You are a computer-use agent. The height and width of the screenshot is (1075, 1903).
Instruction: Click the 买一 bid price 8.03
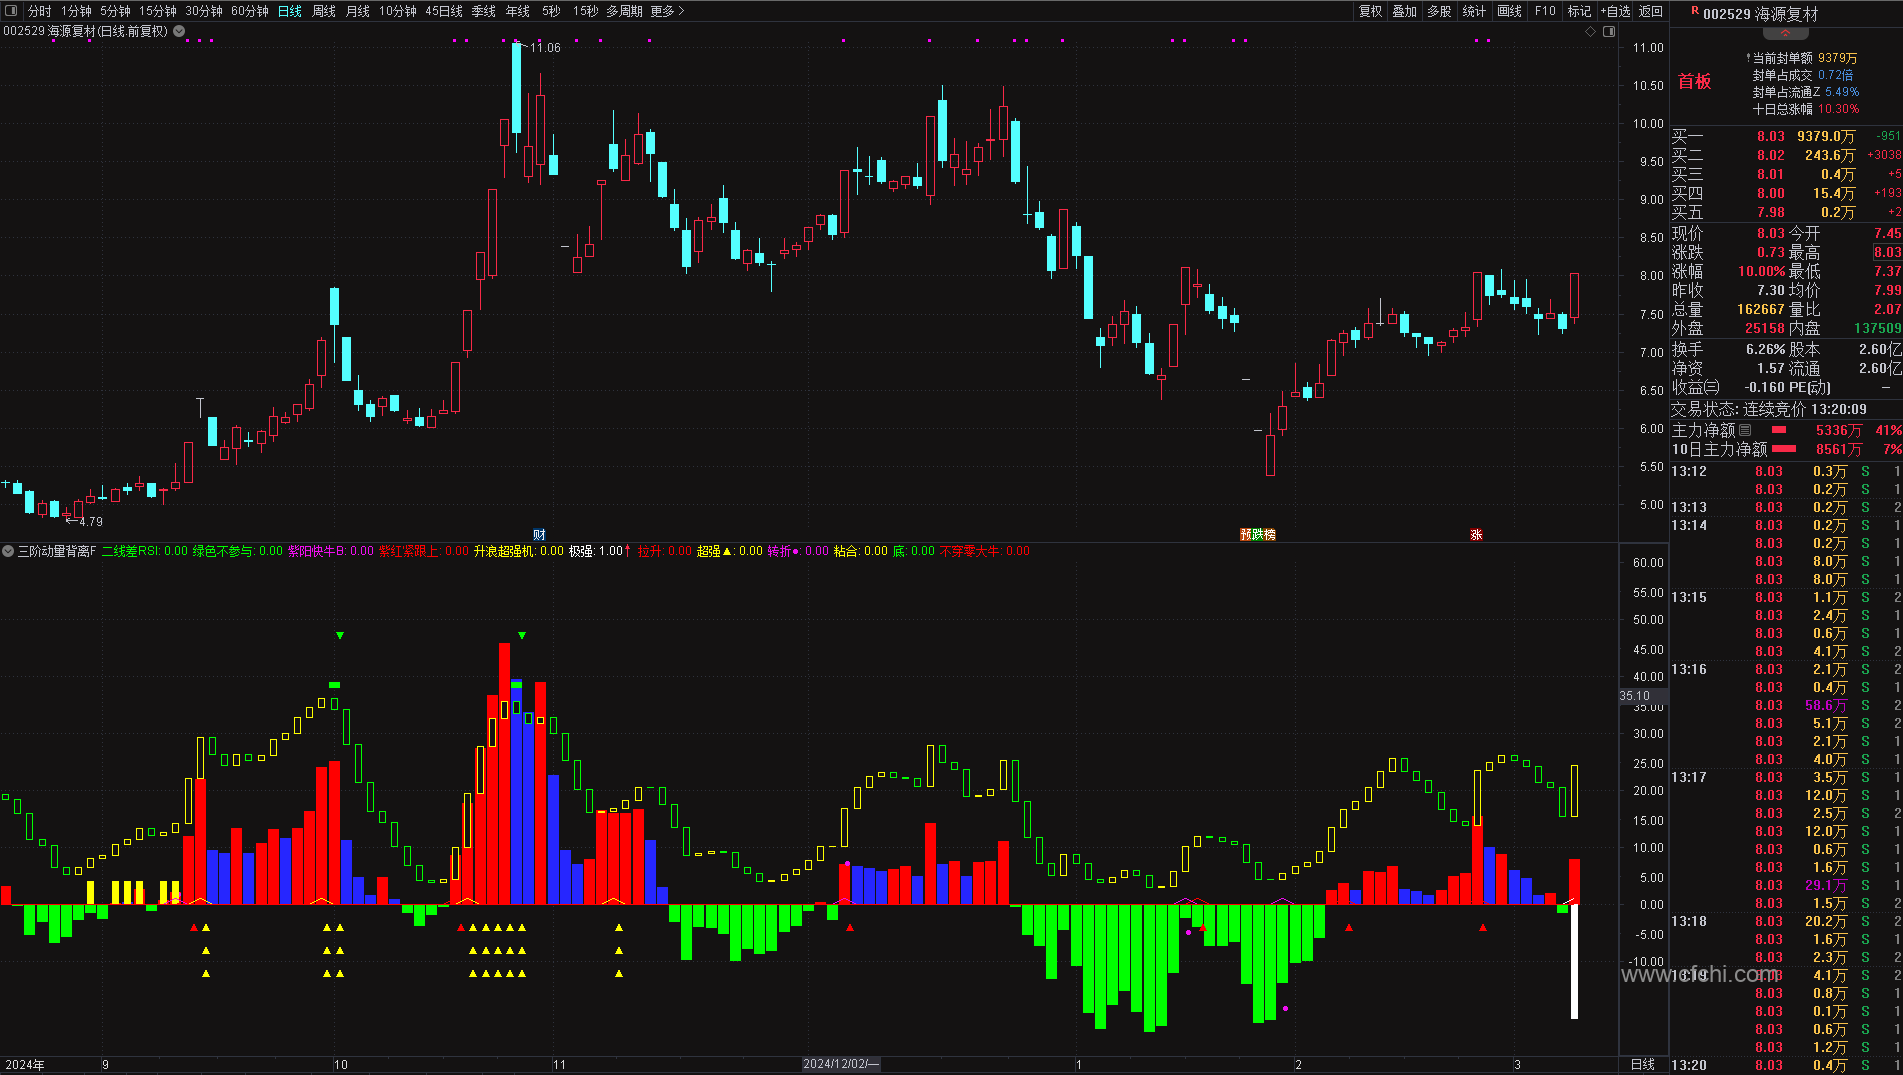pos(1770,136)
